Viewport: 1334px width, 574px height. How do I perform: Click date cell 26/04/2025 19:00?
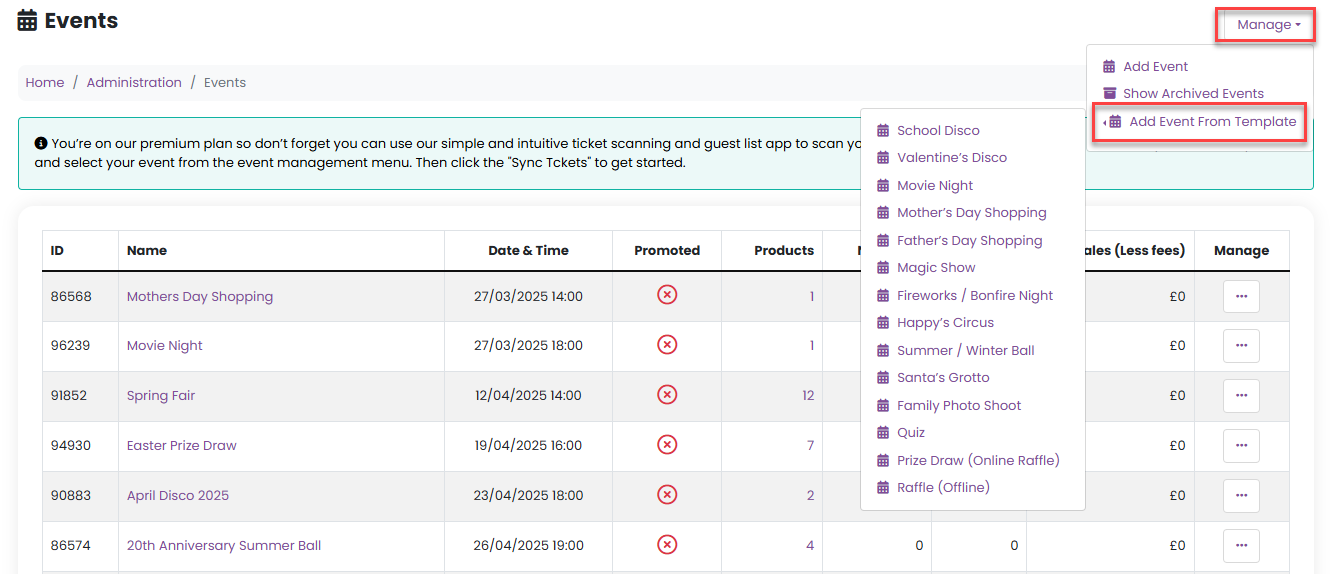click(528, 546)
